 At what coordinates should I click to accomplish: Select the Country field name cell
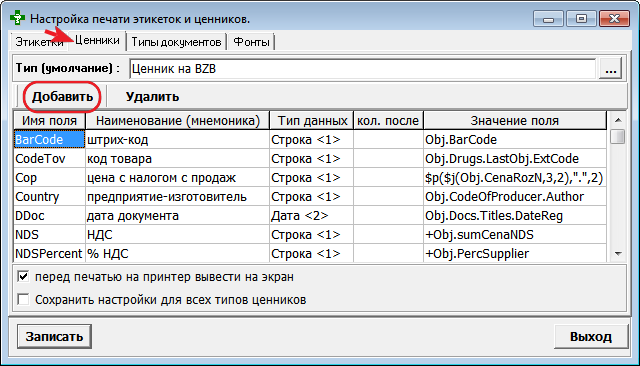click(49, 197)
